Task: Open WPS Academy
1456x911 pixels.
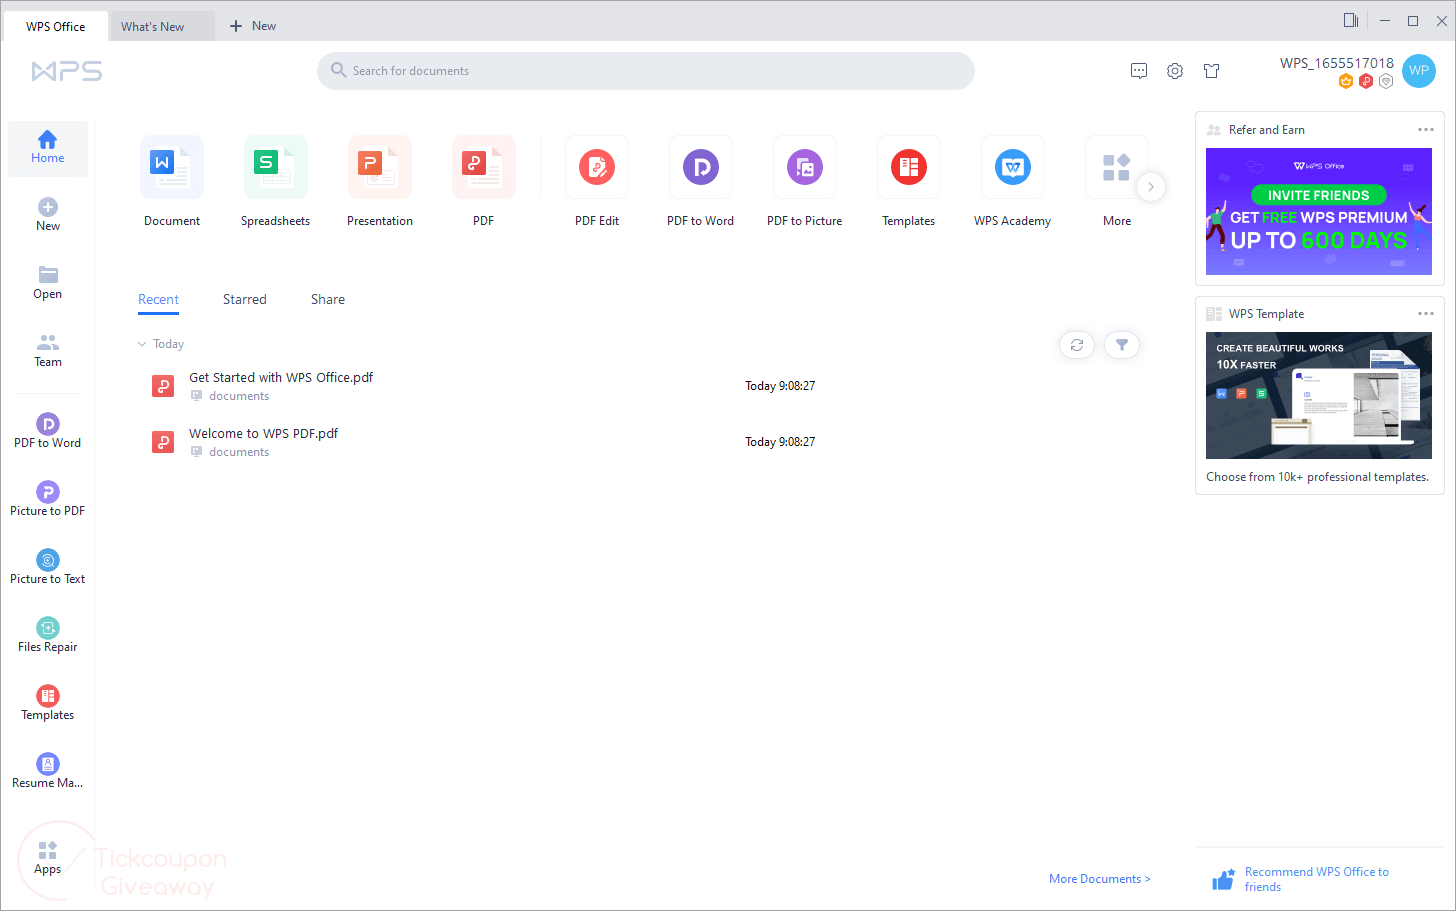Action: 1013,182
